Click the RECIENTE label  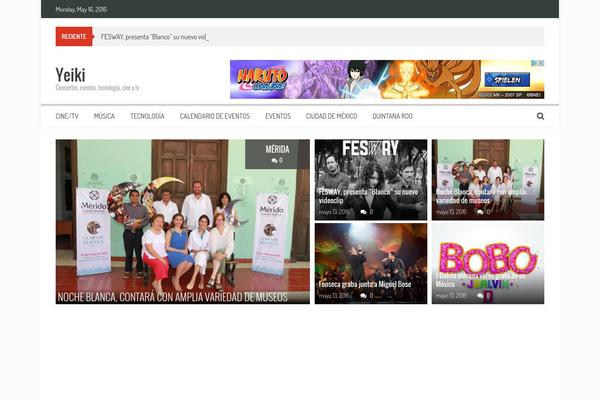tap(74, 36)
